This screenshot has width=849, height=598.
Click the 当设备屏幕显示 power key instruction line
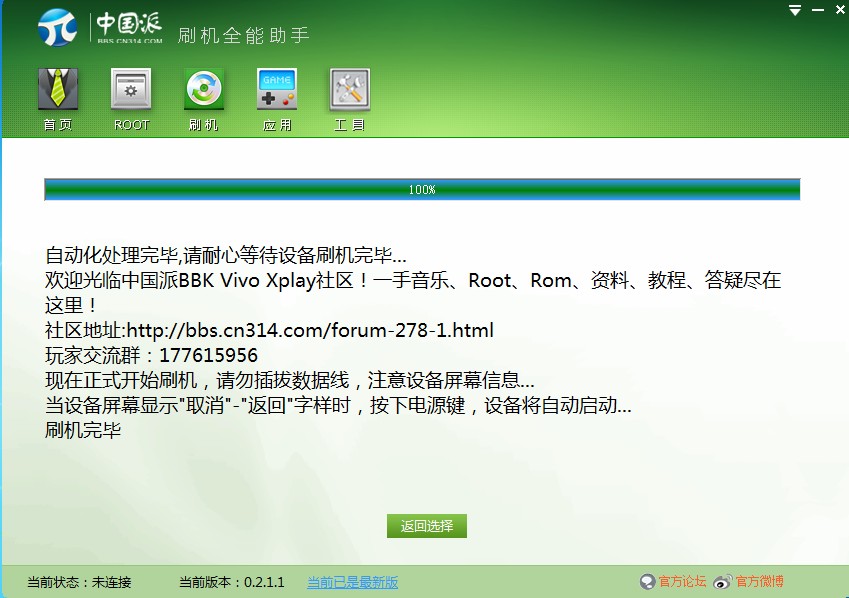(338, 405)
